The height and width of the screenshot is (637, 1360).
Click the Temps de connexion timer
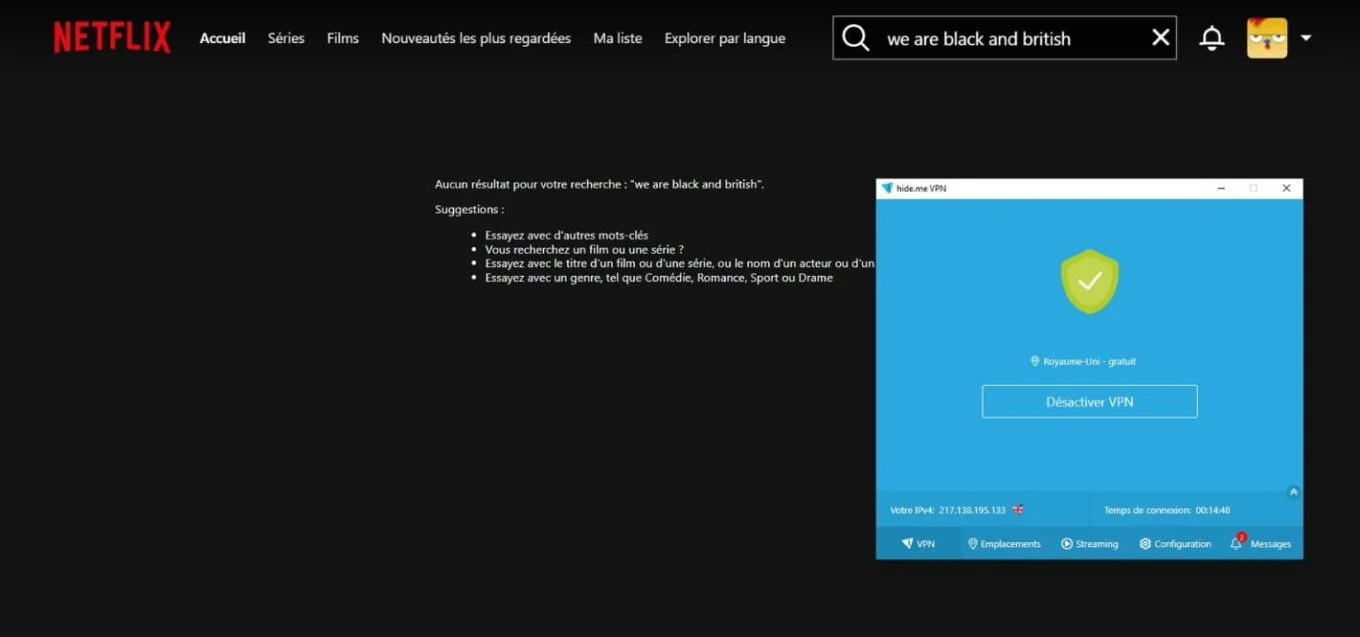tap(1167, 510)
